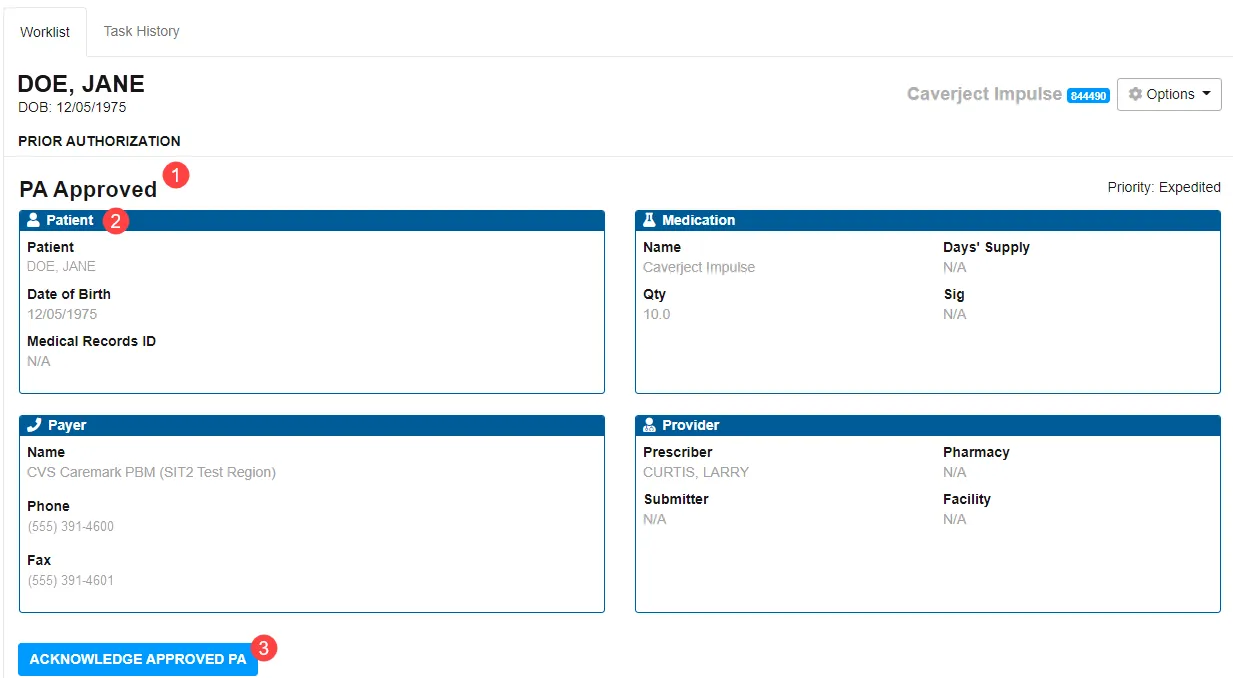Click the phone icon in Payer header
The image size is (1233, 678).
tap(34, 425)
